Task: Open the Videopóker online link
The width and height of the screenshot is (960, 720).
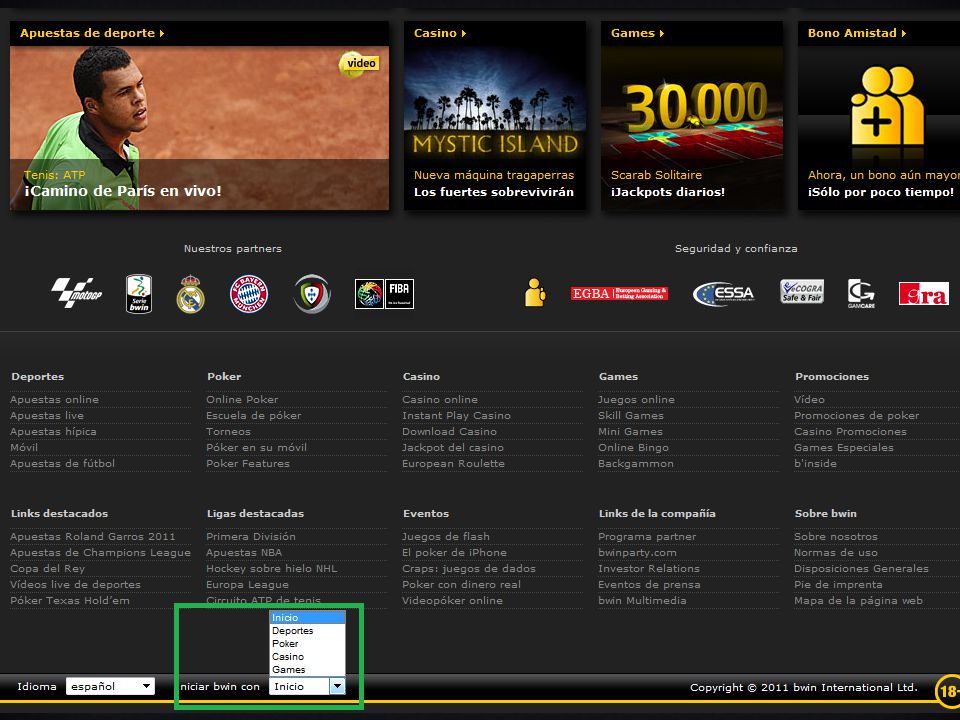Action: coord(452,601)
